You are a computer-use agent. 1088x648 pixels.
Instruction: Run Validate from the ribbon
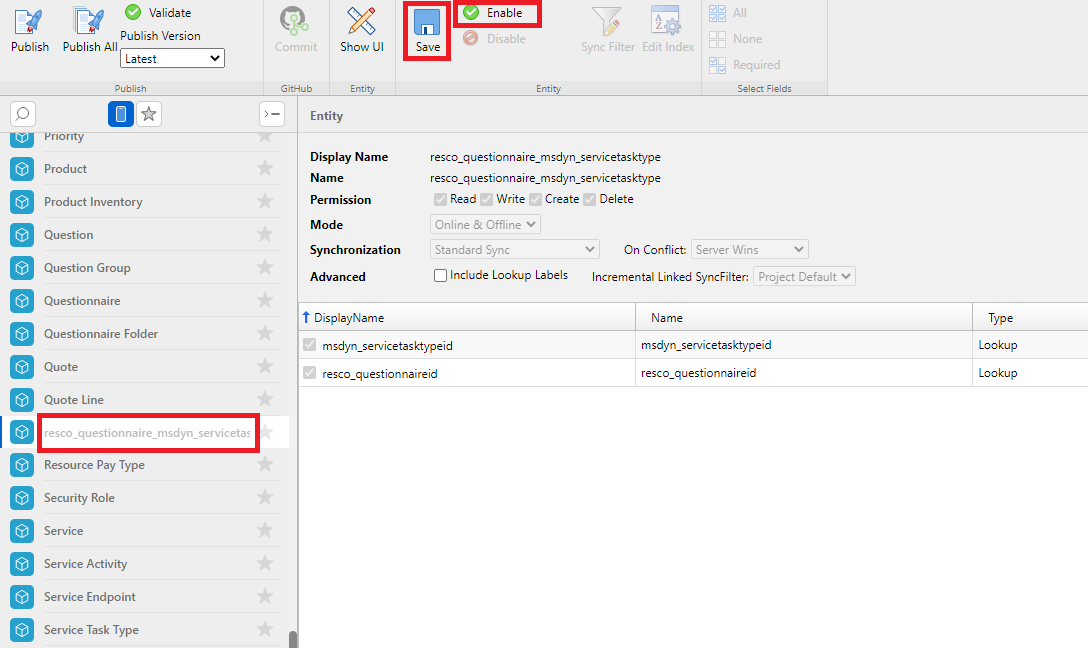point(158,12)
